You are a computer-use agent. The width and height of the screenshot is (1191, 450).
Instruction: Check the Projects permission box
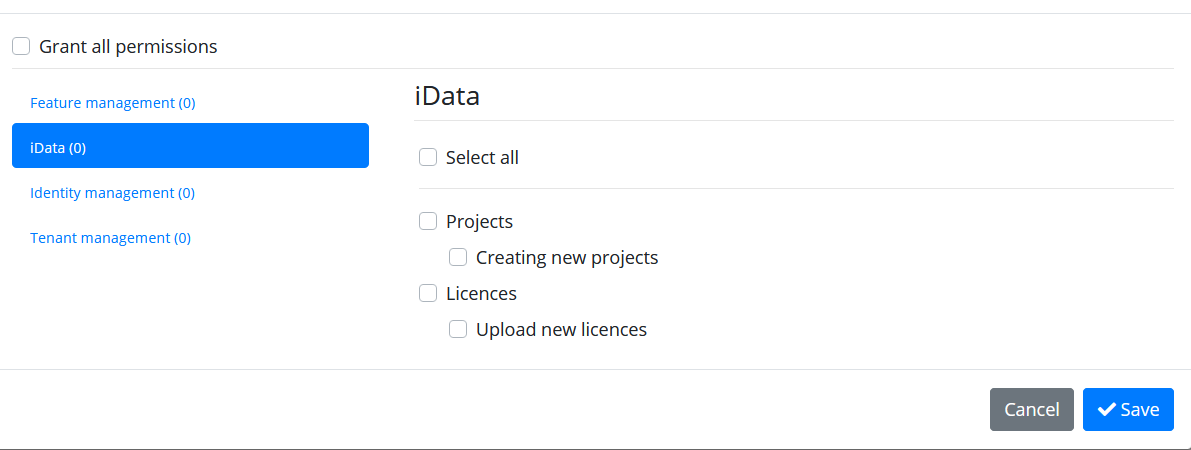point(428,221)
